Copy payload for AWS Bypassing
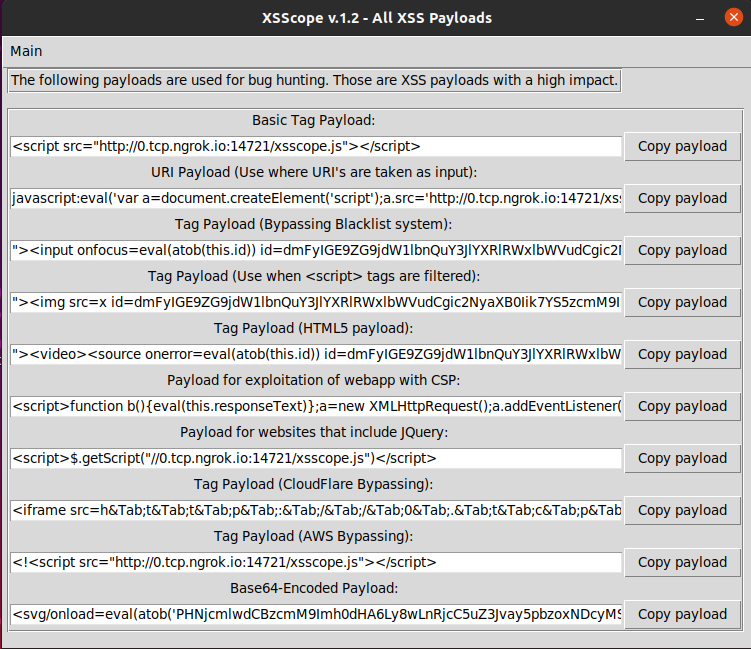The width and height of the screenshot is (751, 649). [x=682, y=562]
